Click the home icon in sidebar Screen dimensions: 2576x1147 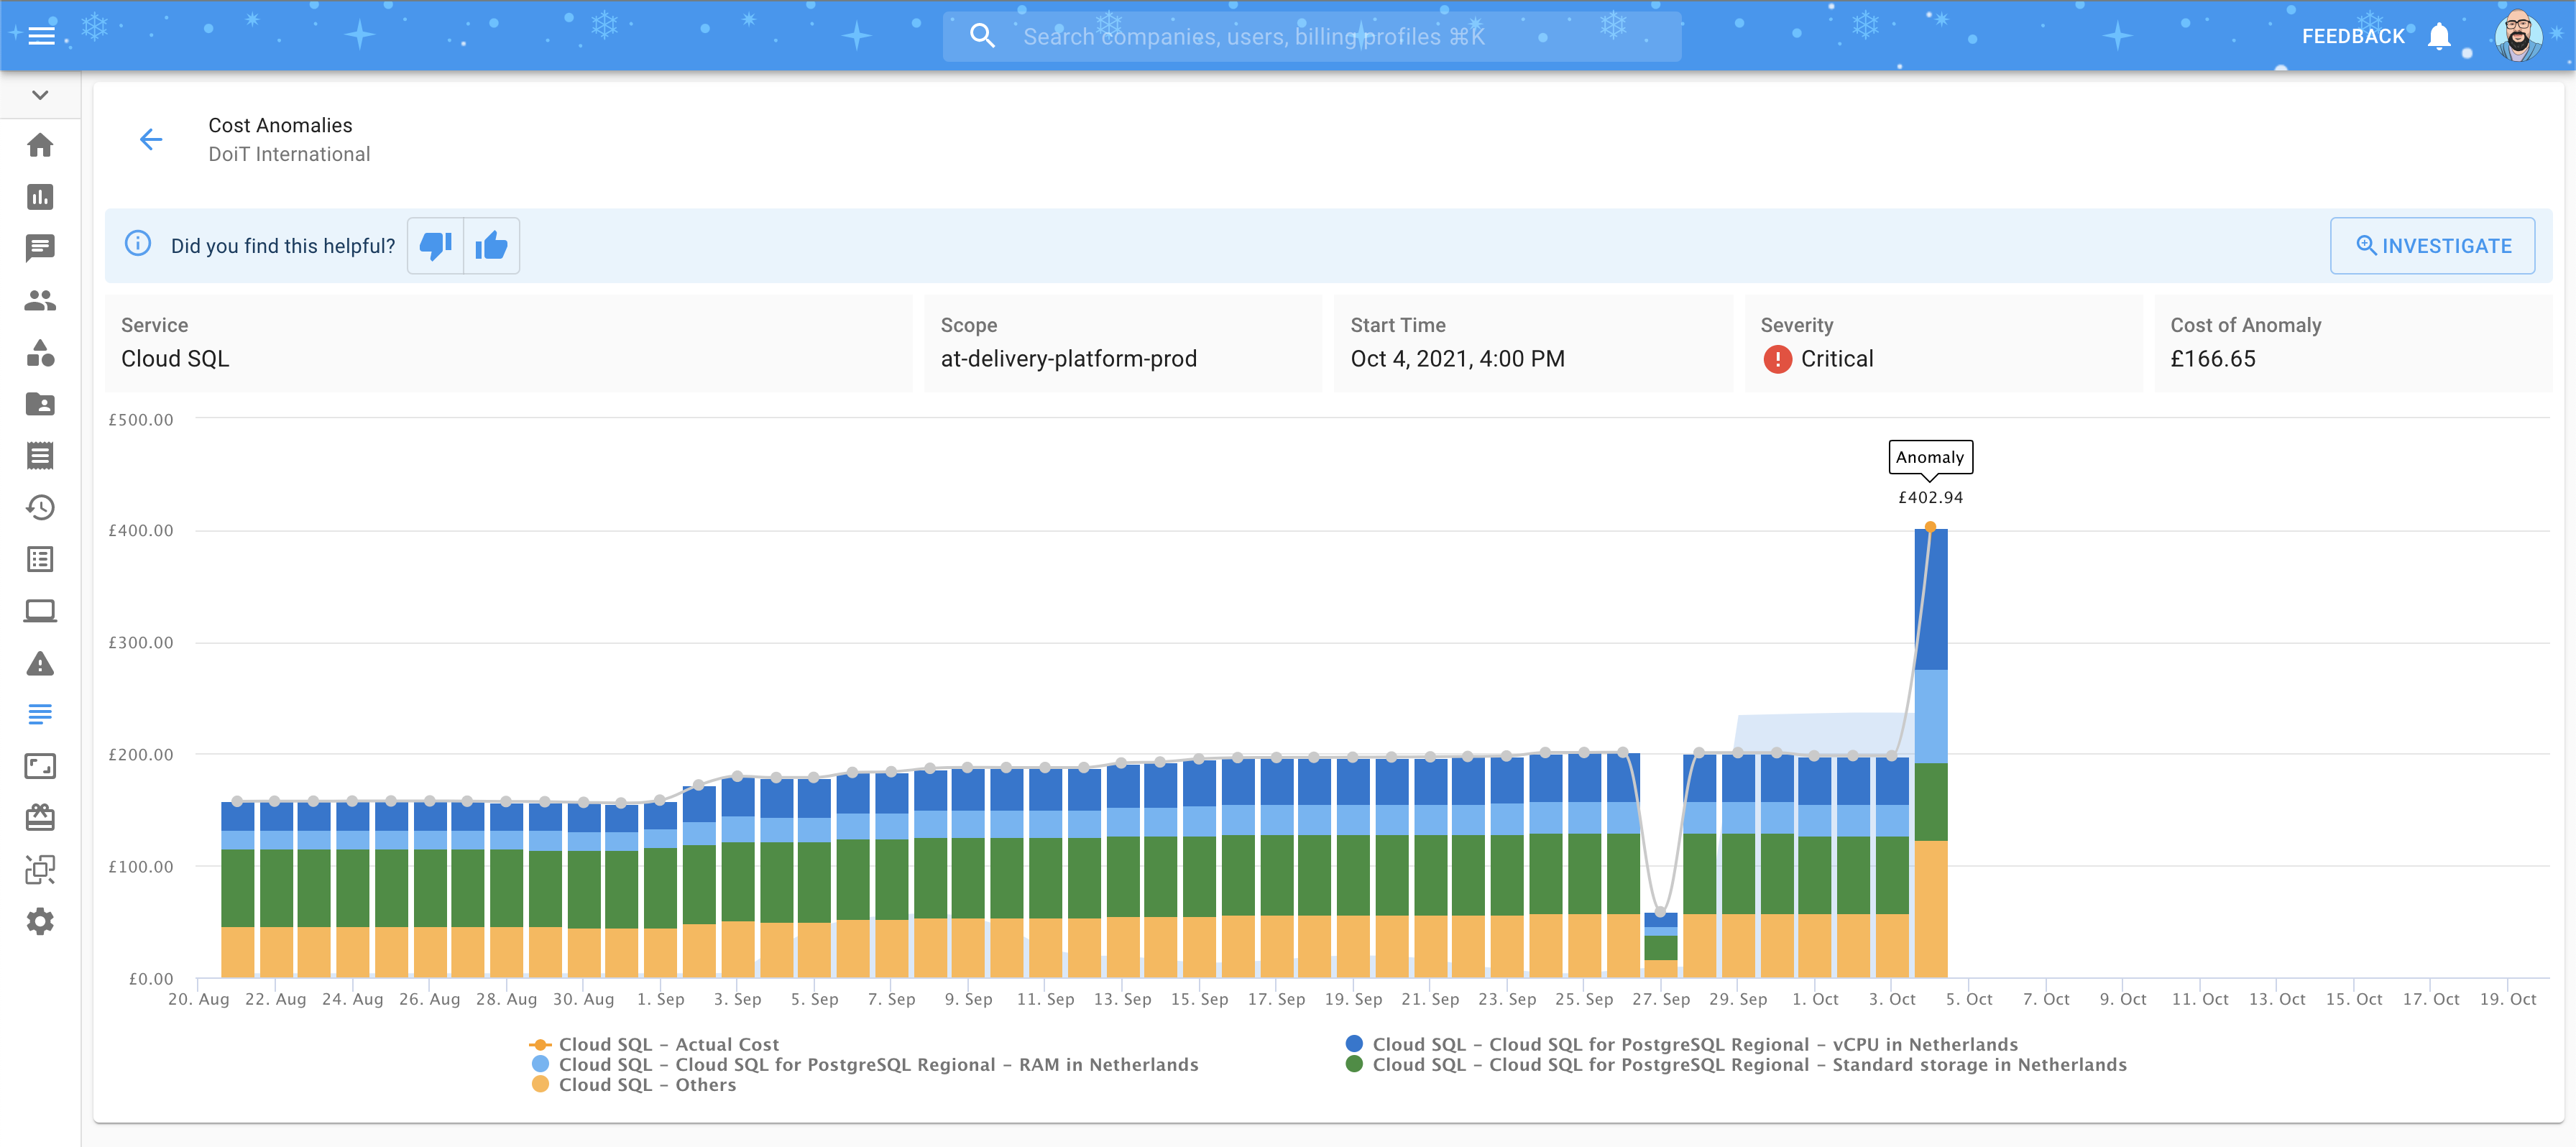[x=40, y=145]
